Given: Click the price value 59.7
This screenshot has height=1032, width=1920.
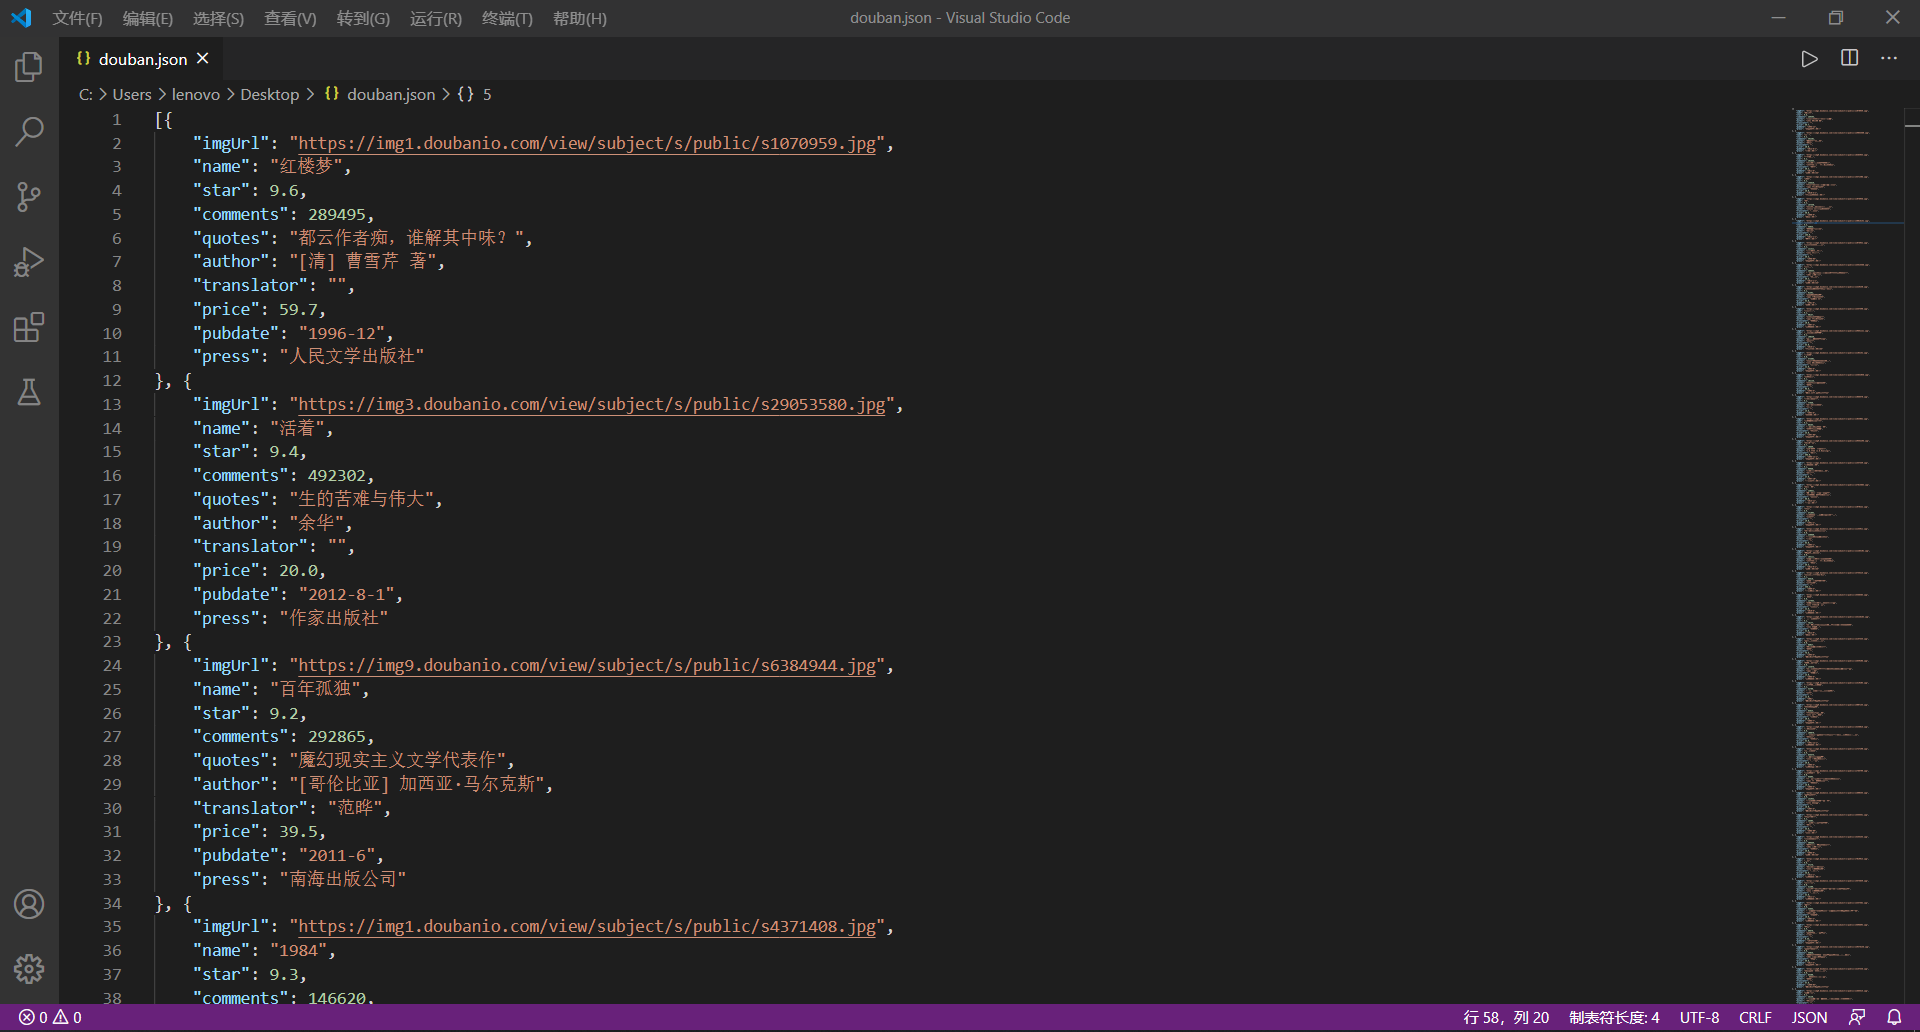Looking at the screenshot, I should click(298, 309).
